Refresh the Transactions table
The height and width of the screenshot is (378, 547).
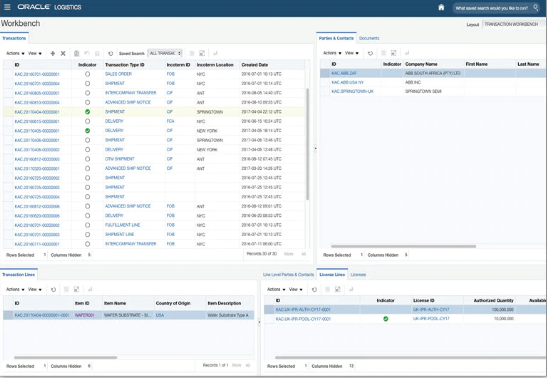pyautogui.click(x=111, y=53)
